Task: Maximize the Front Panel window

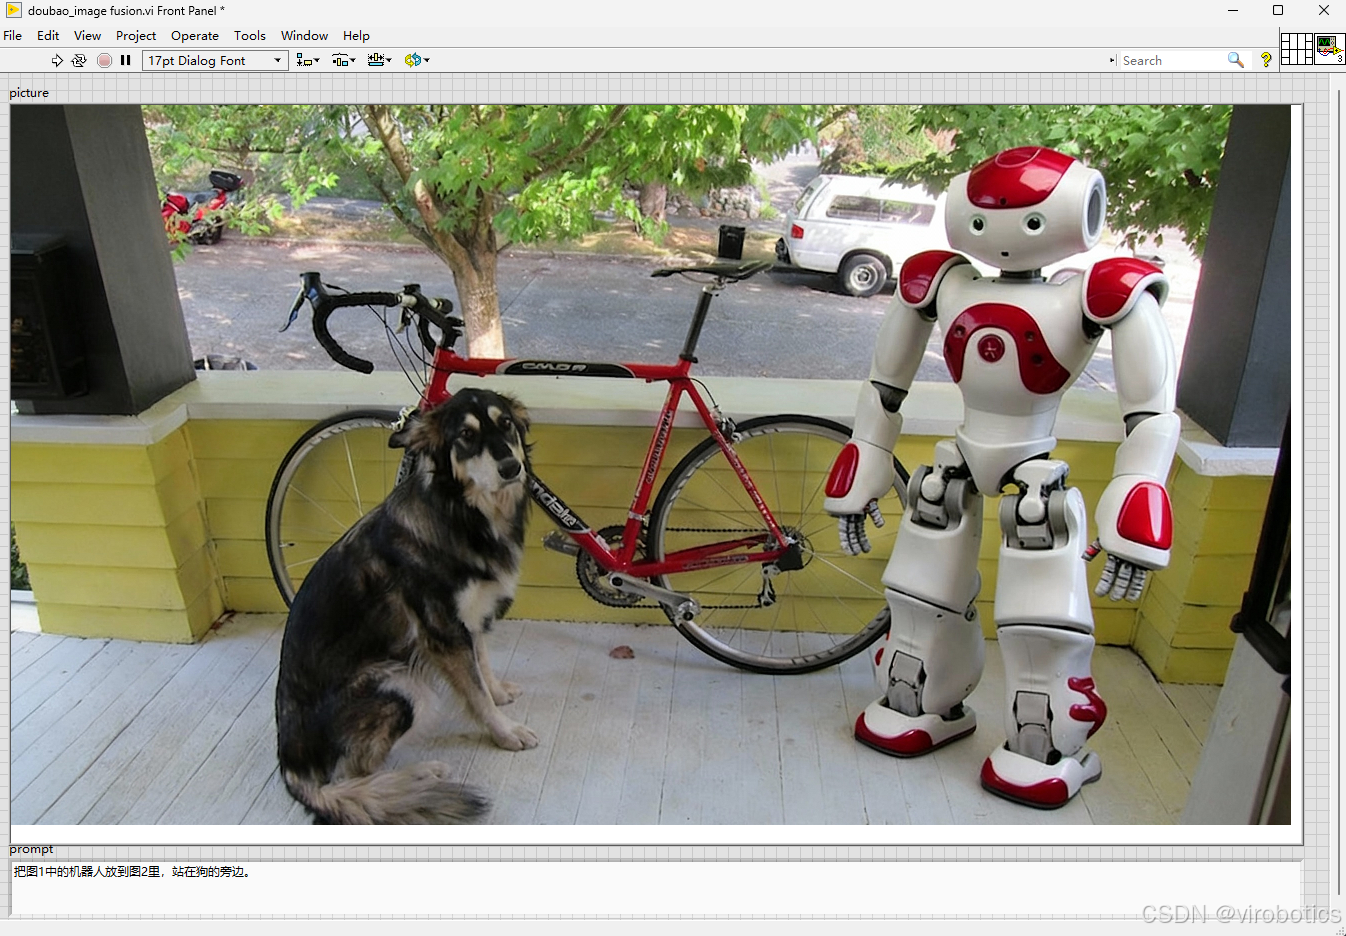Action: (1278, 10)
